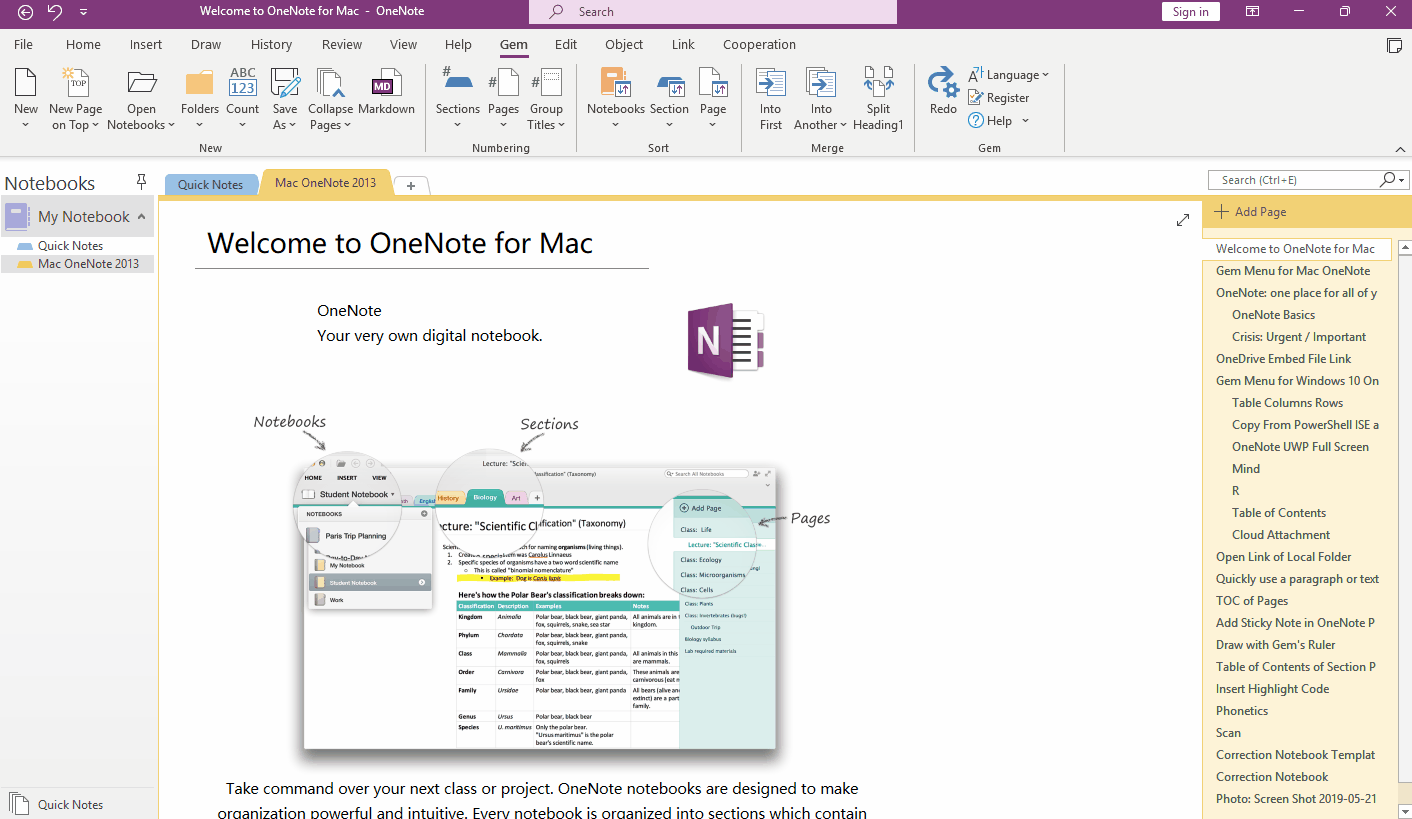Open the OneNote Basics subpage
Screen dimensions: 1412x819
[1273, 315]
